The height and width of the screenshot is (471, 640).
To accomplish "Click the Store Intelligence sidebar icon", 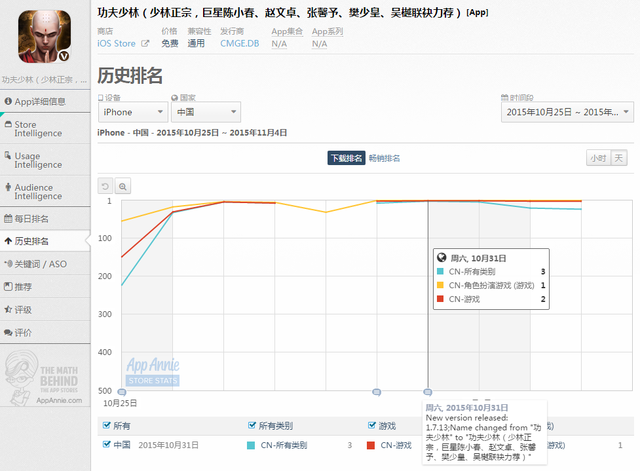I will coord(8,124).
